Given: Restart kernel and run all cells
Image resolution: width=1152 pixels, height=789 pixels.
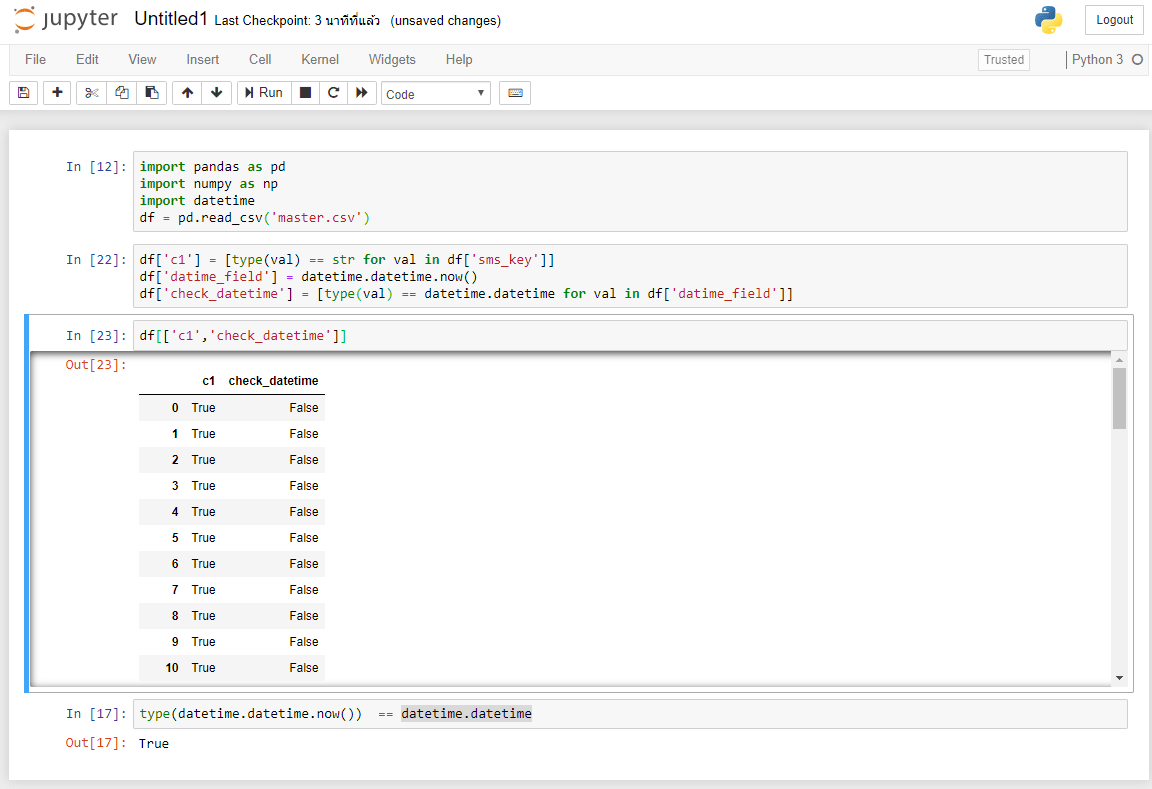Looking at the screenshot, I should pos(362,92).
